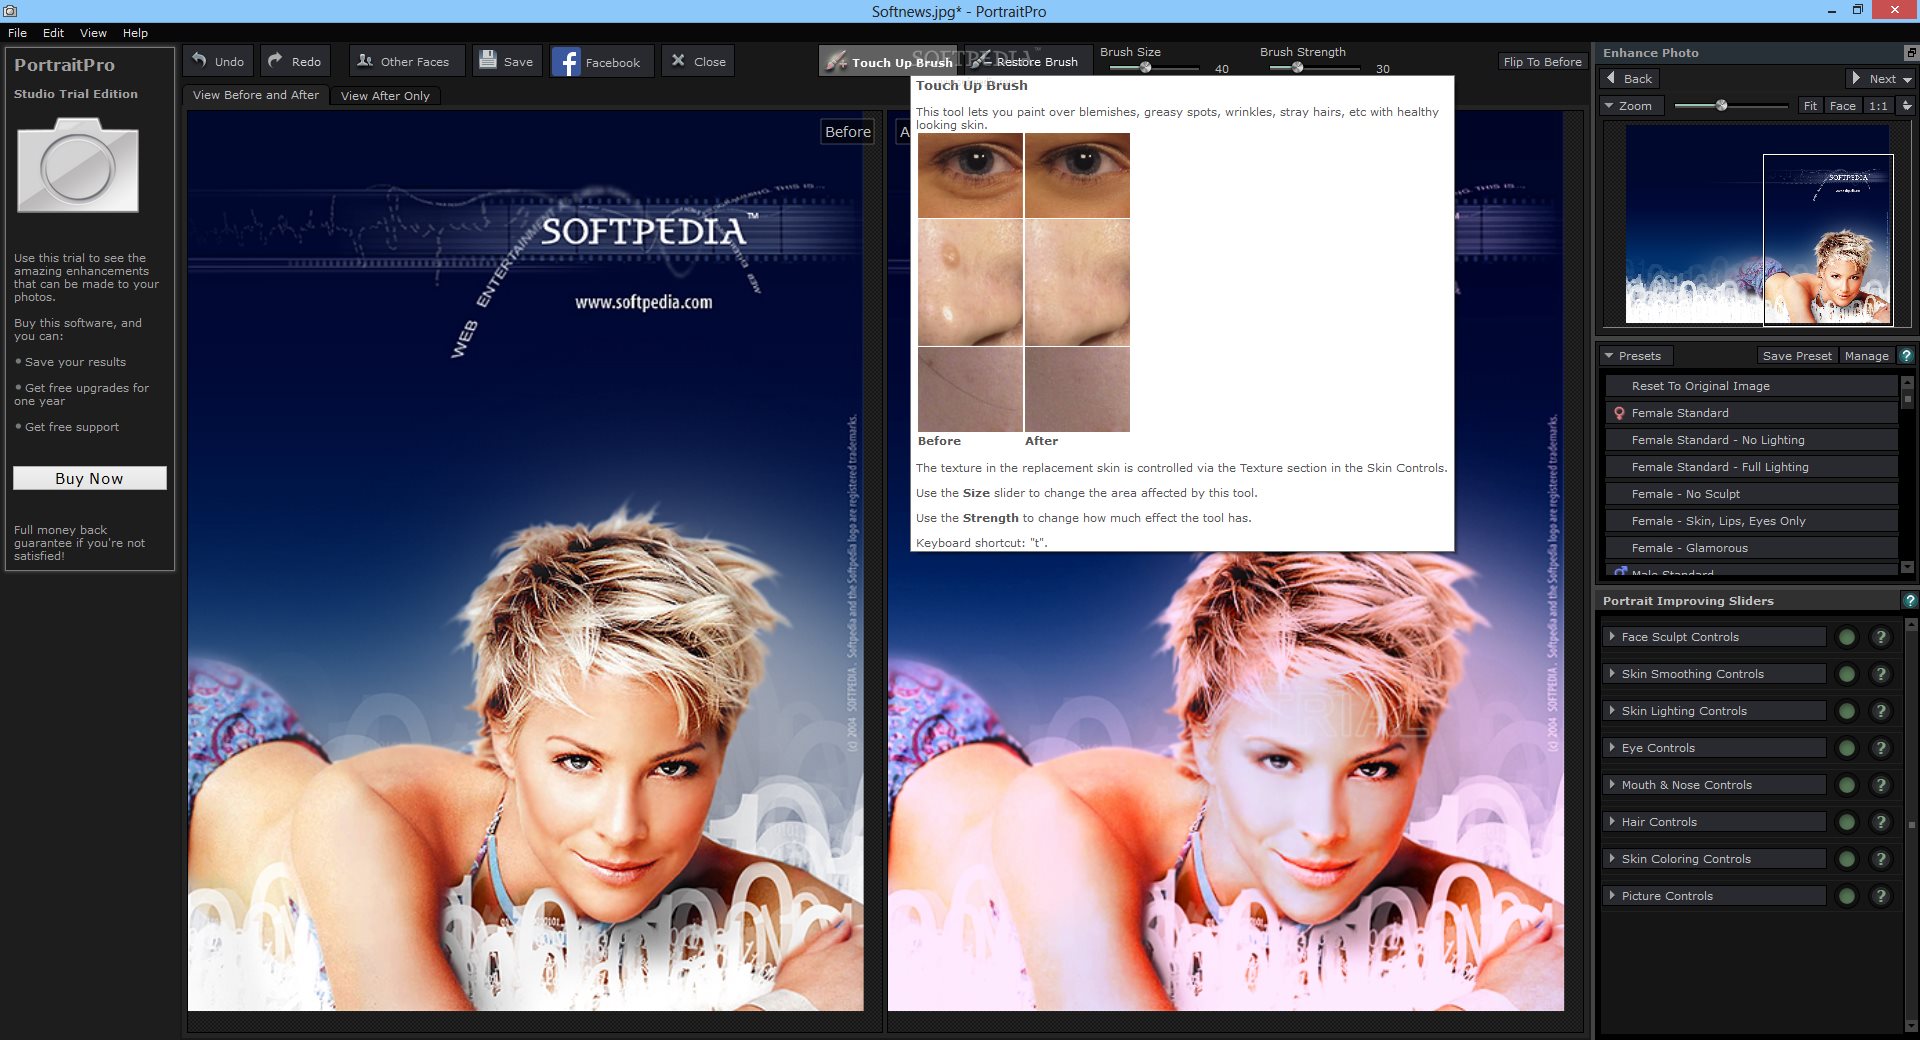Open help for Skin Lighting Controls
The width and height of the screenshot is (1920, 1040).
tap(1881, 711)
